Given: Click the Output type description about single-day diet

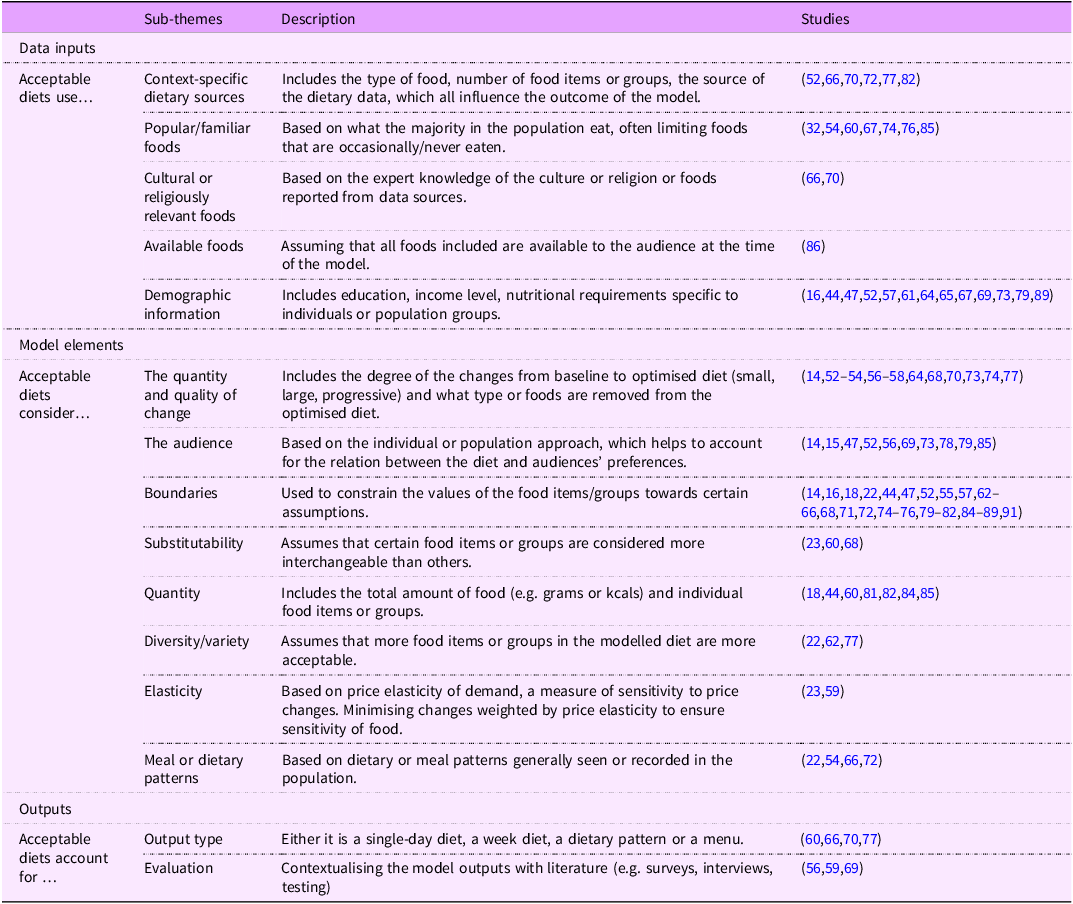Looking at the screenshot, I should pos(513,840).
